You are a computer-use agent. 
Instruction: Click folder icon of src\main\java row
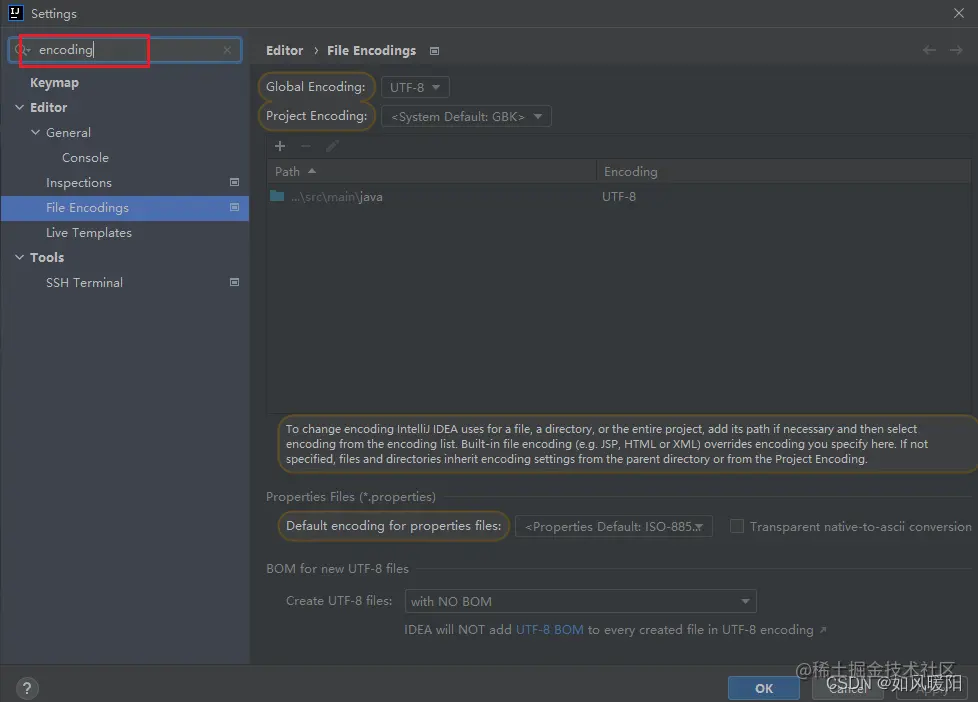click(277, 196)
